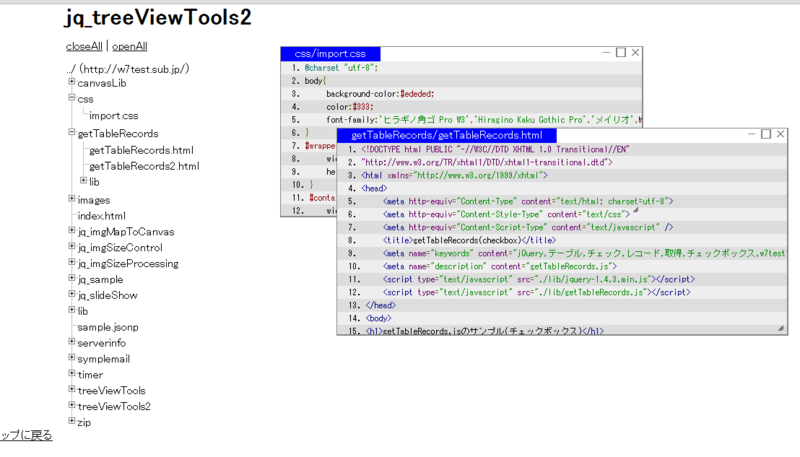The image size is (800, 457).
Task: Click the closeAll link
Action: point(84,46)
